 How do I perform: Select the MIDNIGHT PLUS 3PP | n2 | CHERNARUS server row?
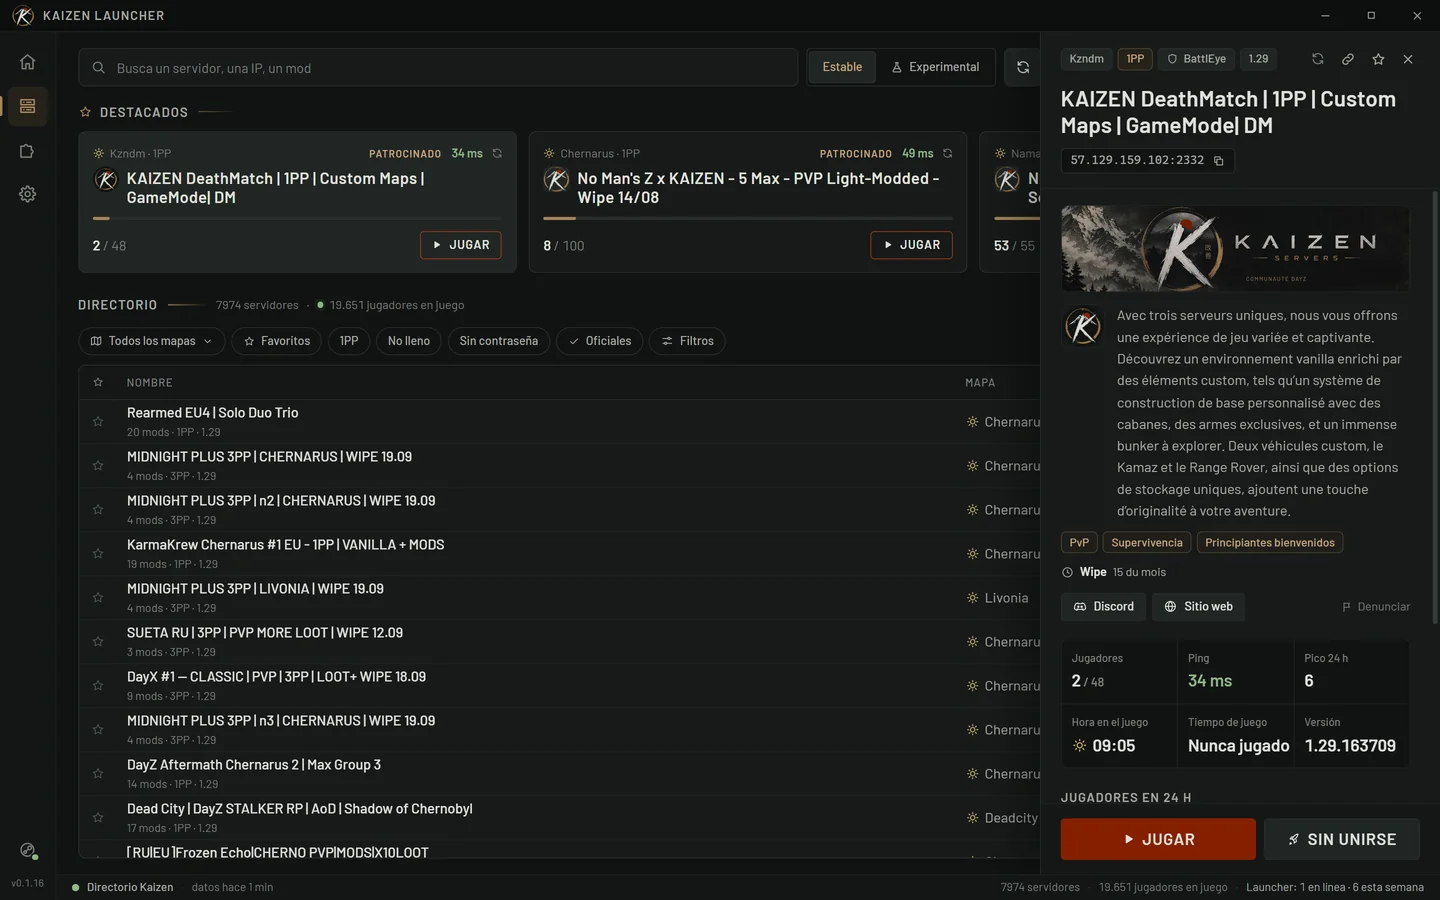pyautogui.click(x=559, y=510)
